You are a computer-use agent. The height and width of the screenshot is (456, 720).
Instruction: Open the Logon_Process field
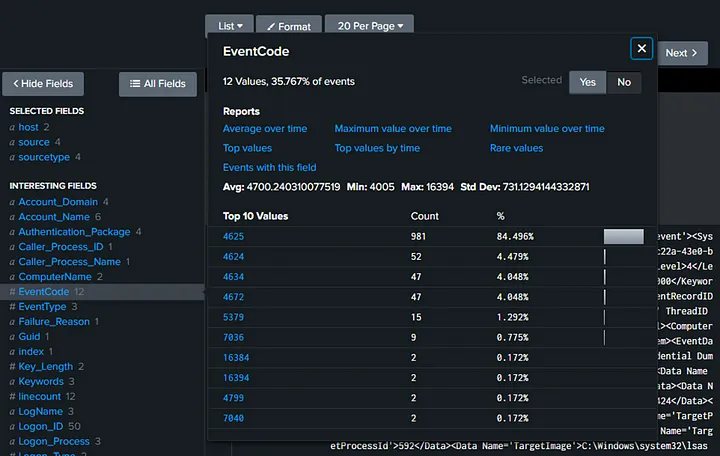click(x=54, y=441)
